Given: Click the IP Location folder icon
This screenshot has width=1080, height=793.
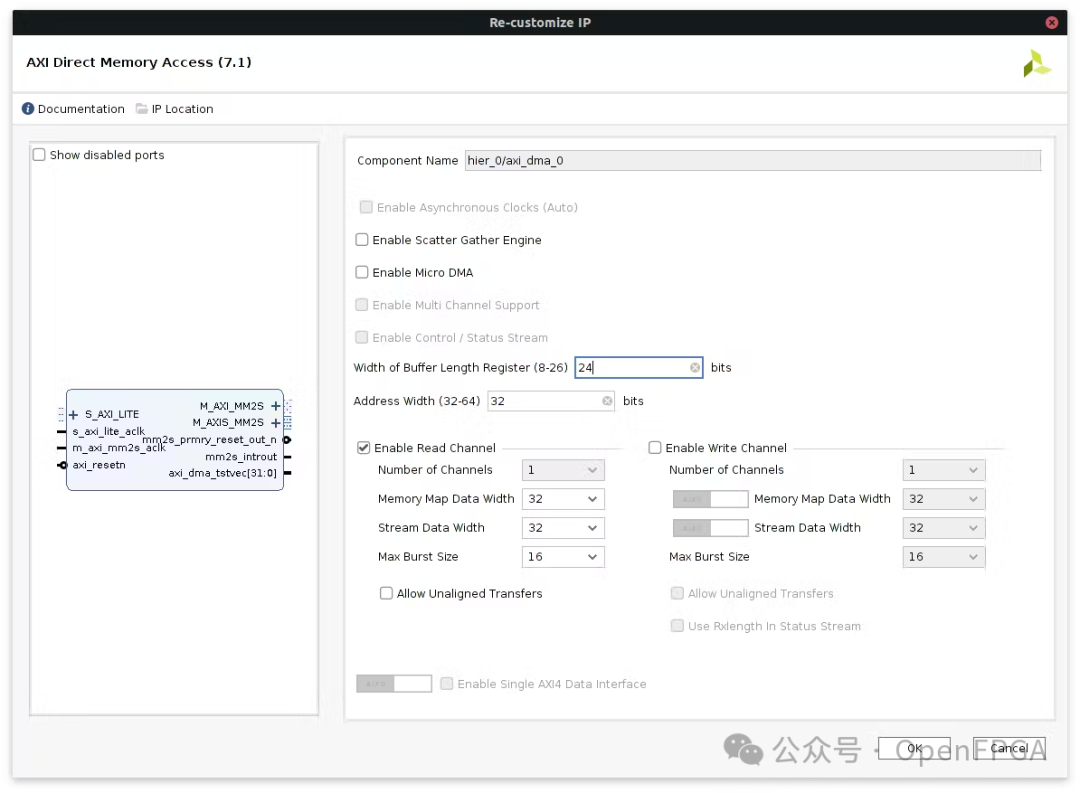Looking at the screenshot, I should point(142,109).
